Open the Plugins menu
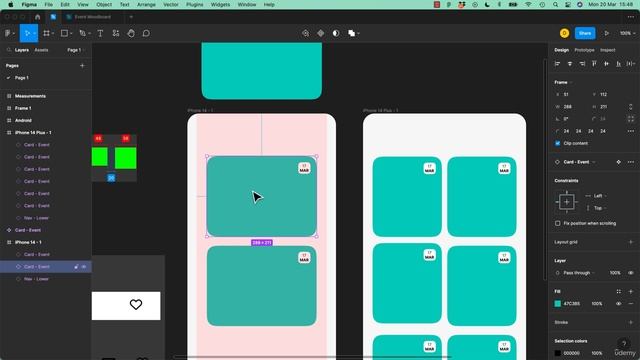 click(194, 4)
